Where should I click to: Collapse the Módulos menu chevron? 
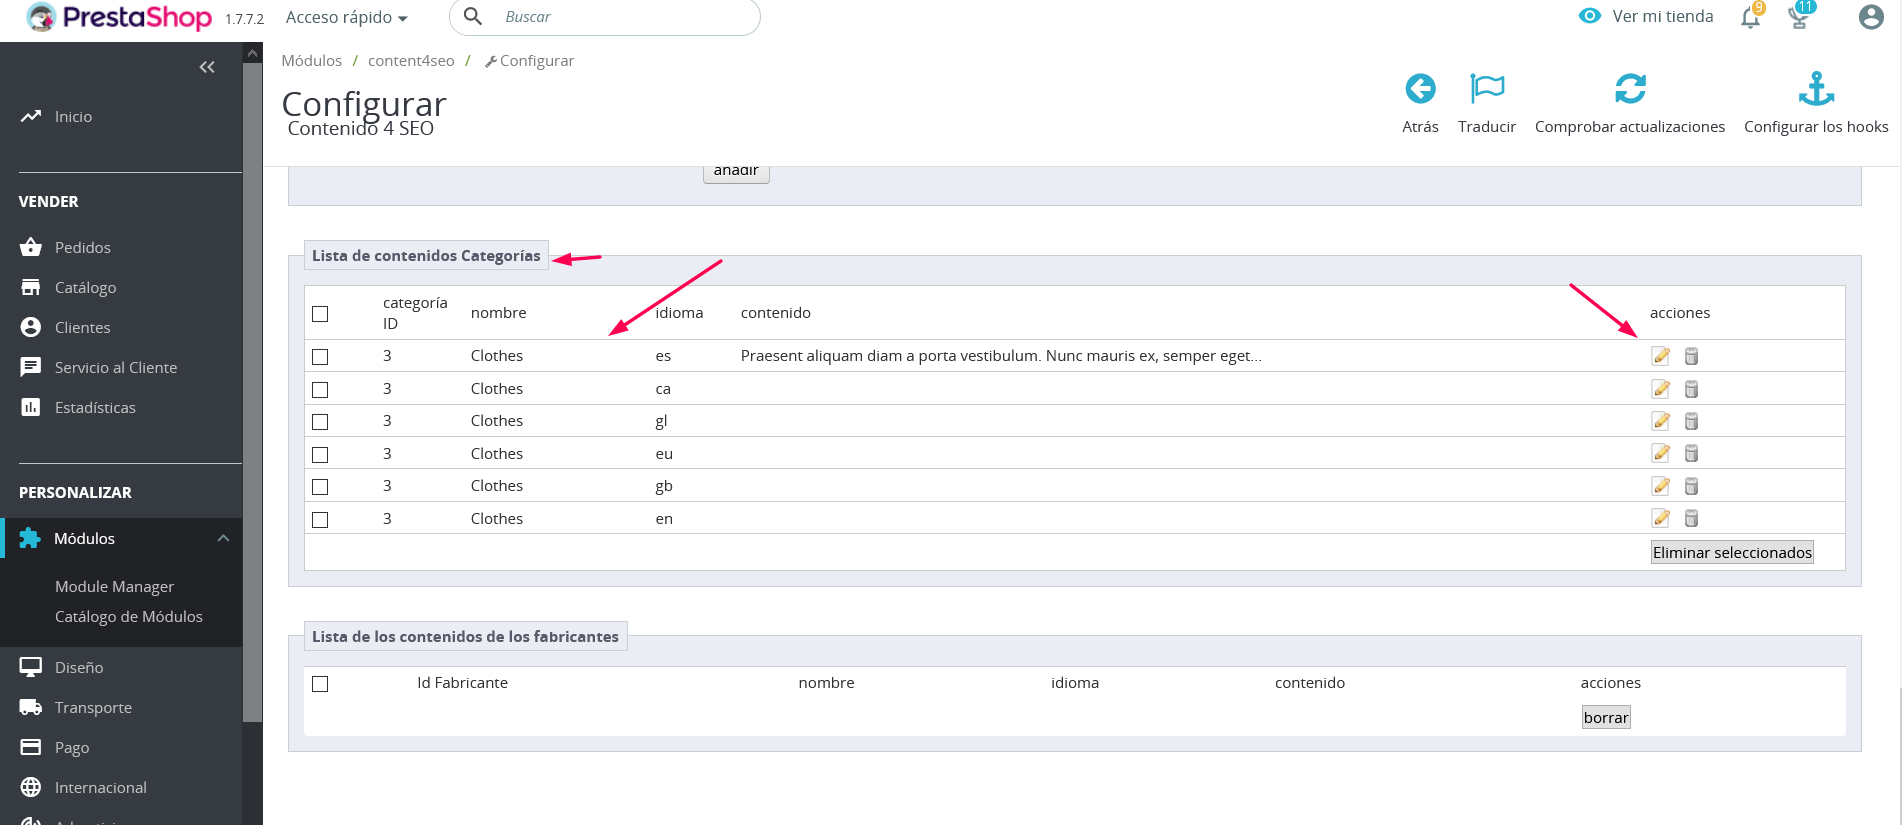(x=223, y=538)
